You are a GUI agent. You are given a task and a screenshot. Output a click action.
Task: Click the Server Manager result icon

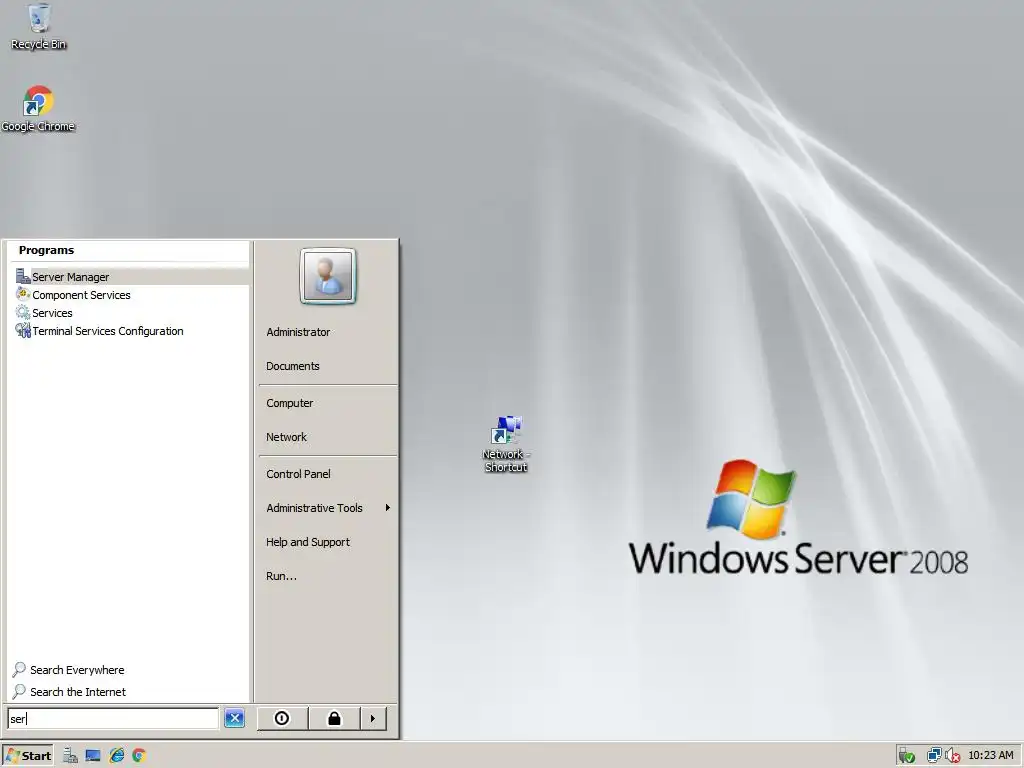tap(23, 276)
